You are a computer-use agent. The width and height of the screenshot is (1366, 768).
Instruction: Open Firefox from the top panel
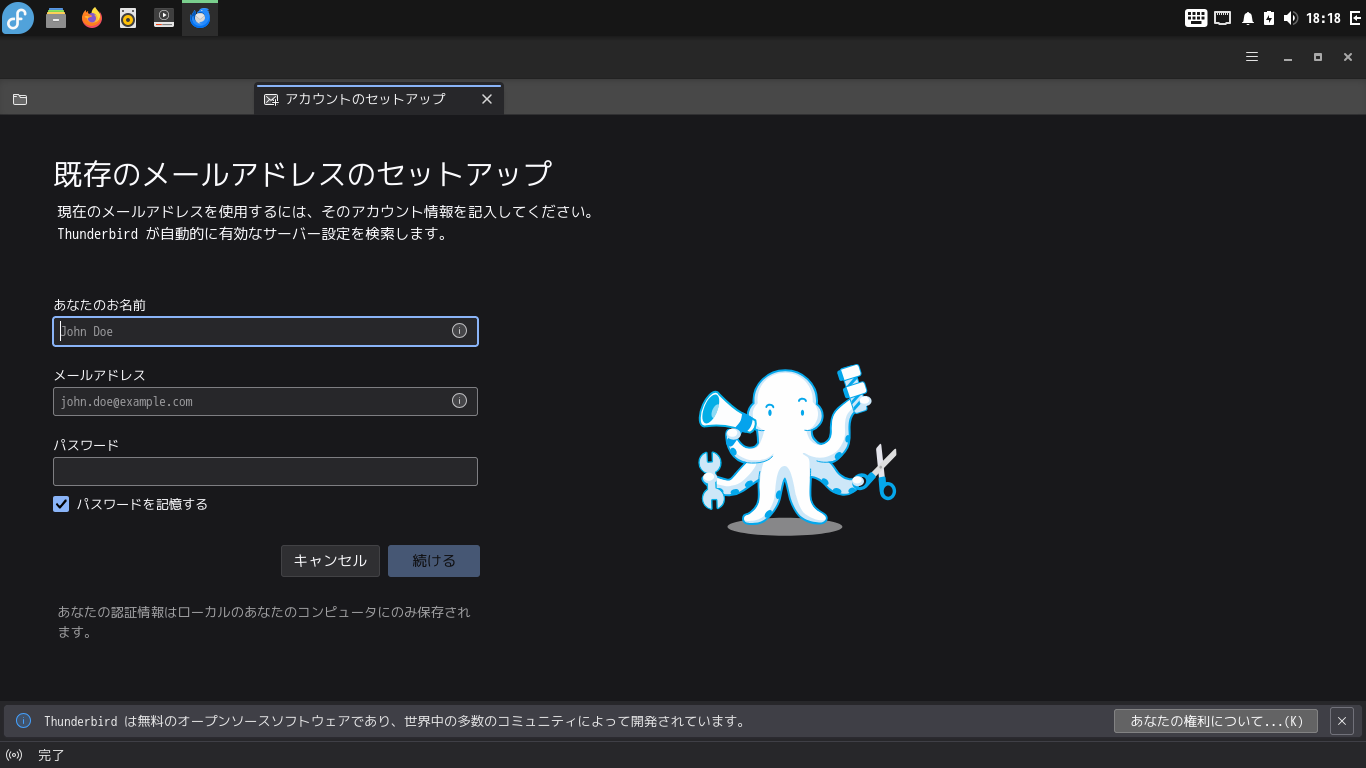pos(92,18)
